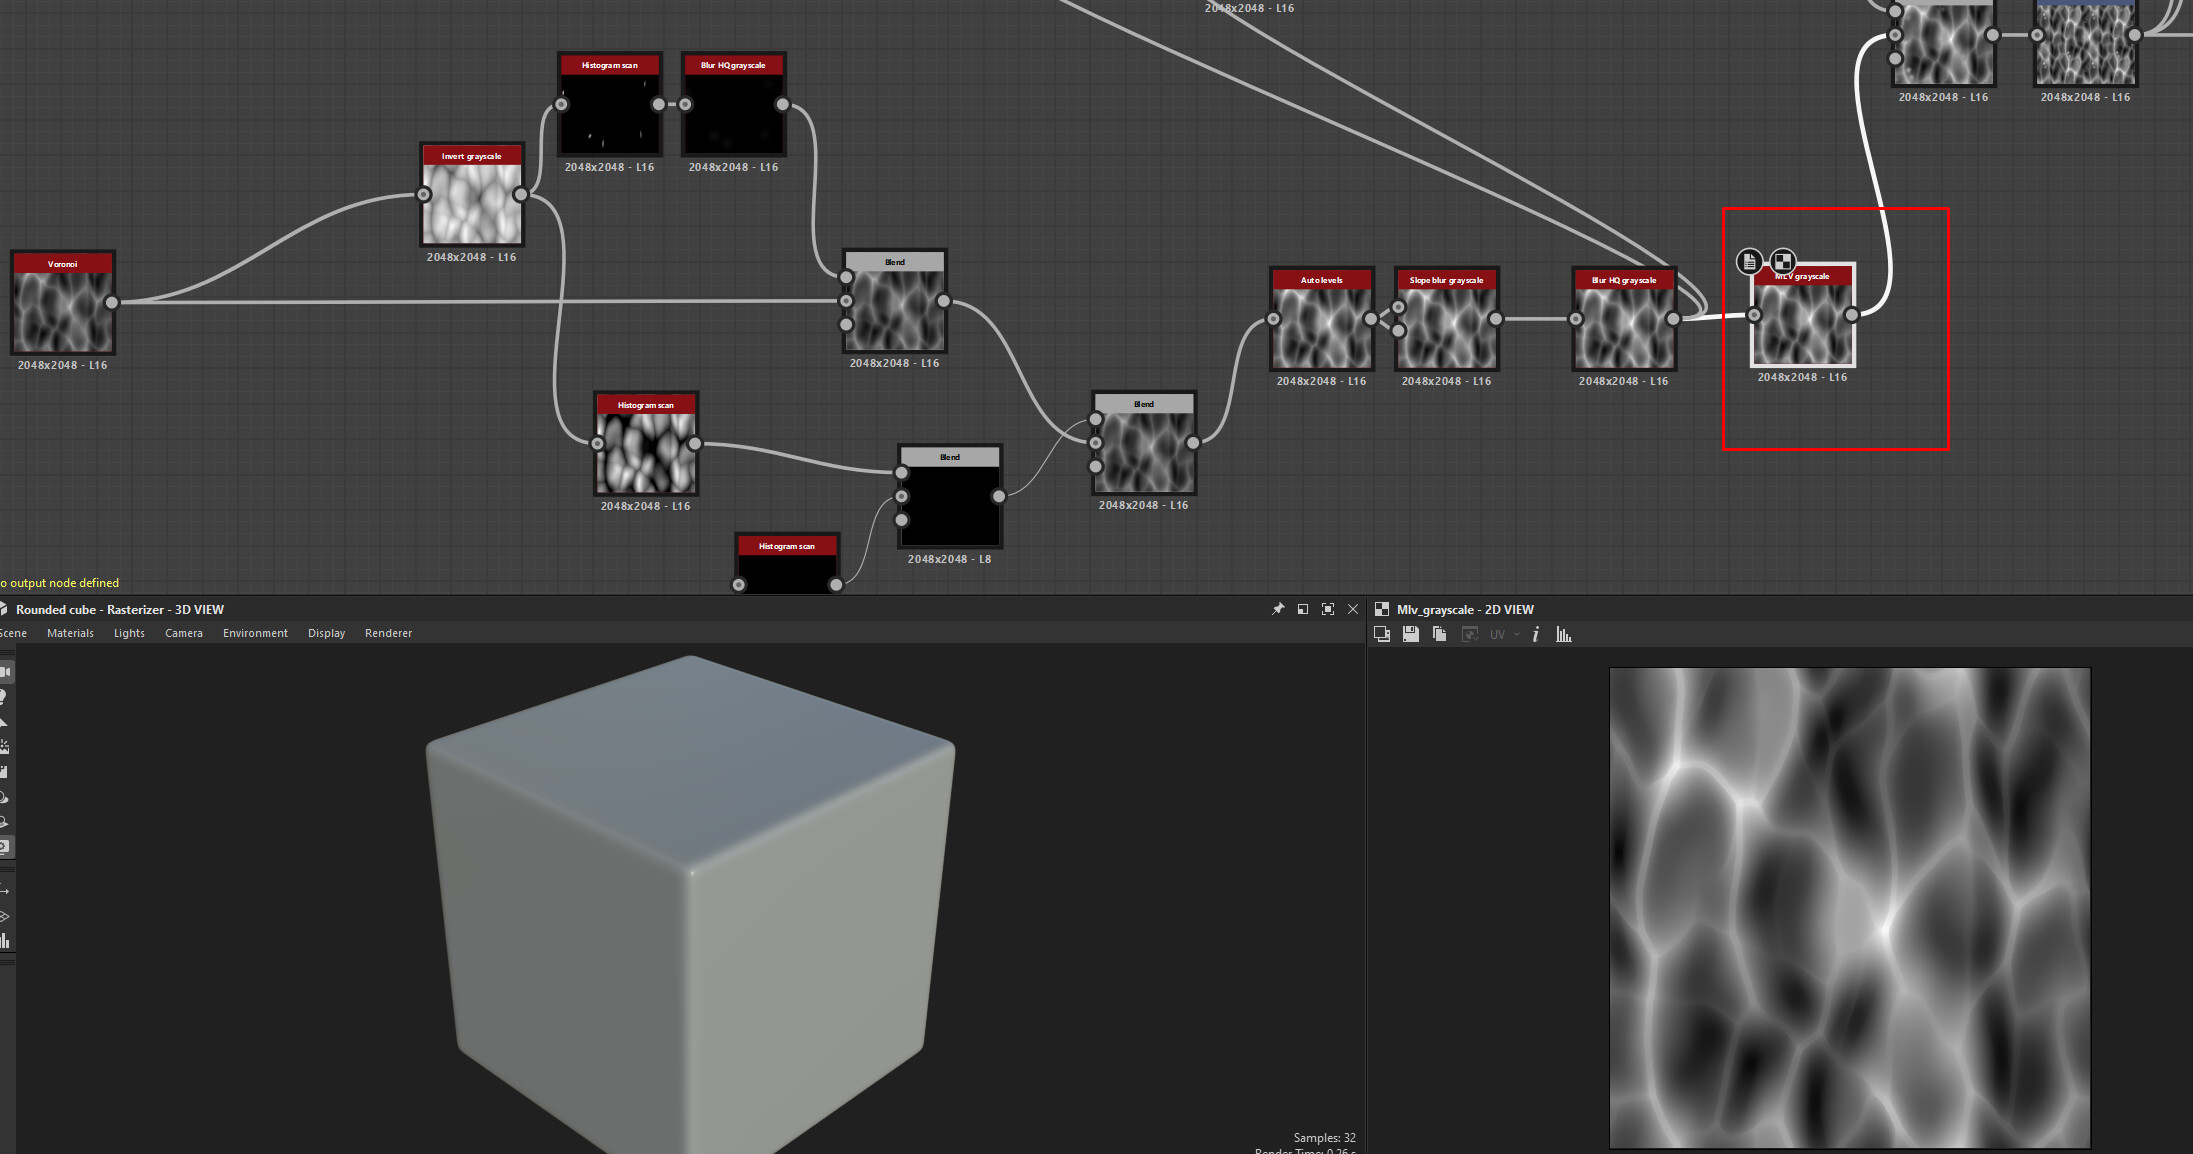This screenshot has height=1154, width=2193.
Task: Open the Renderer menu
Action: (388, 633)
